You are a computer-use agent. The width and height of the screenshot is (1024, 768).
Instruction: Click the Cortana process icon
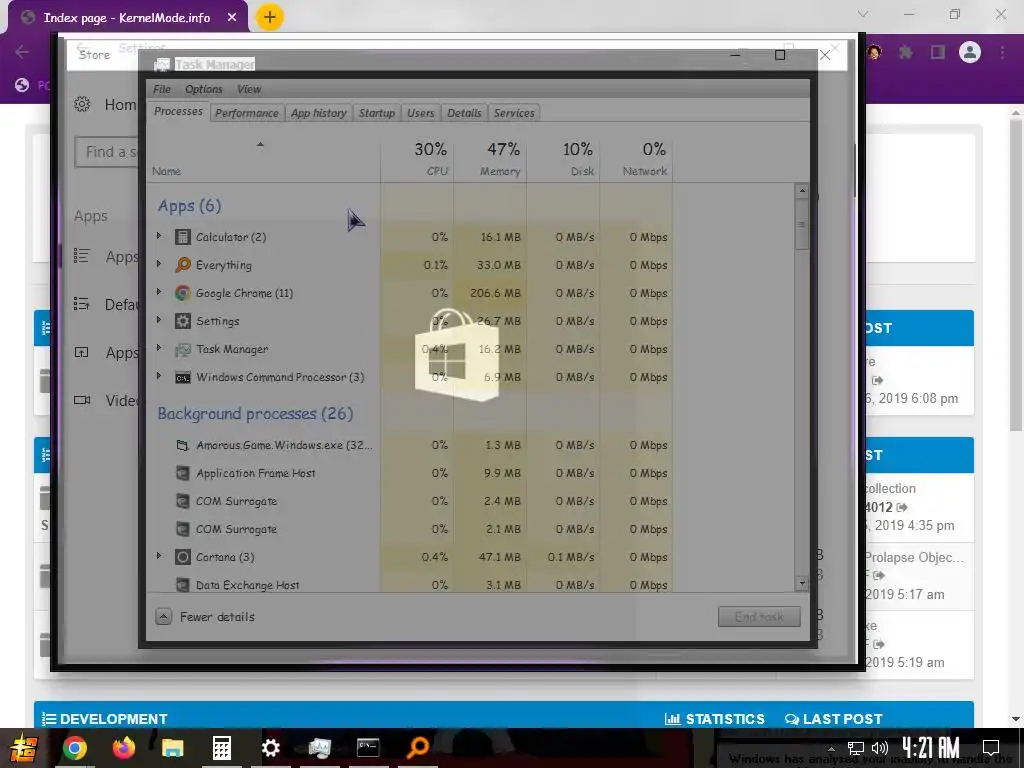tap(183, 557)
